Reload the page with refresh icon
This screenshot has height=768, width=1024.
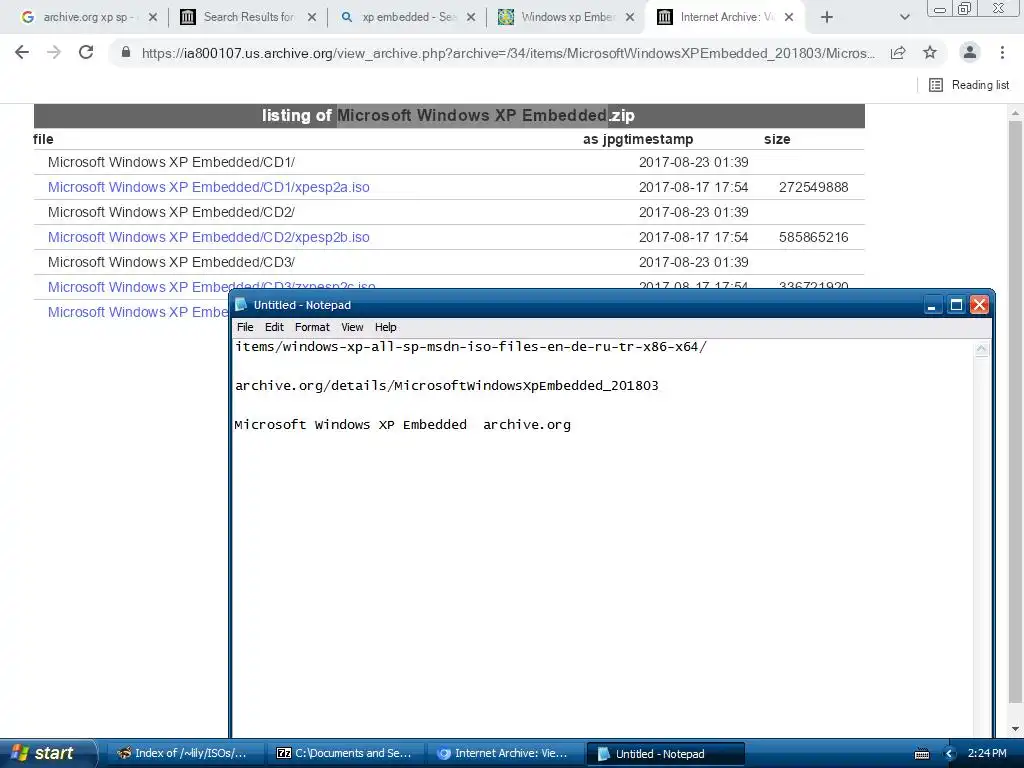86,52
